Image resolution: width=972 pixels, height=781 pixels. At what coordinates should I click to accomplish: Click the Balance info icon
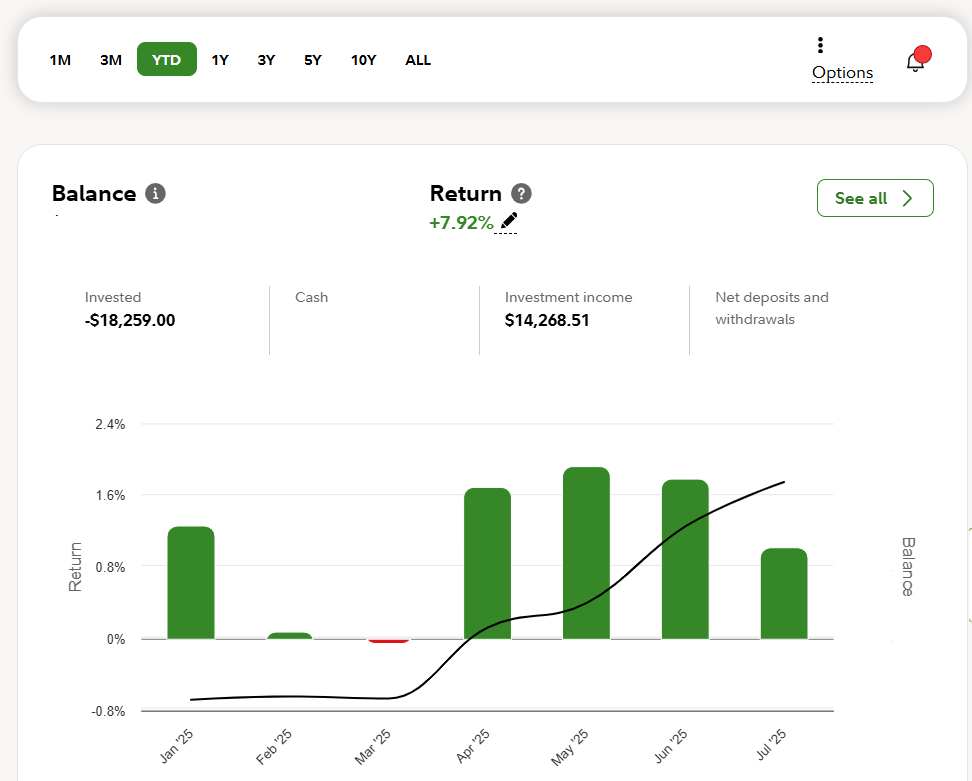(155, 193)
